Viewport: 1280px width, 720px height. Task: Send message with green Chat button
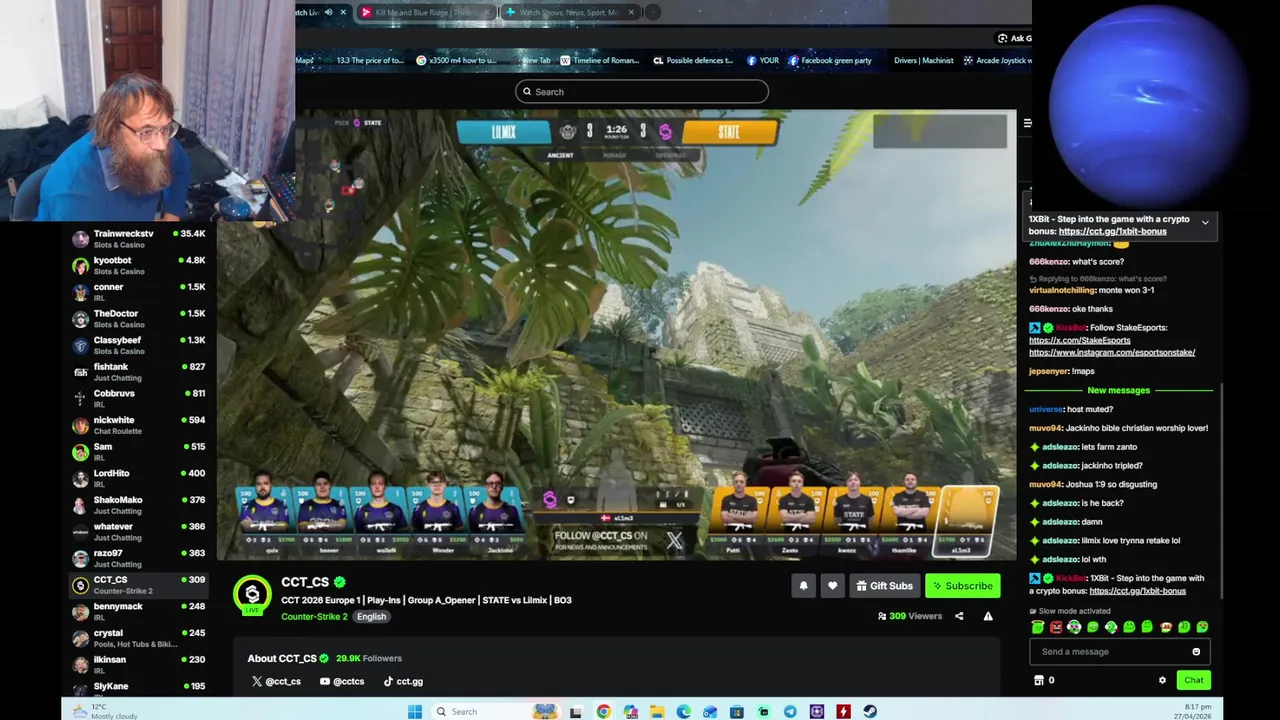(x=1194, y=680)
